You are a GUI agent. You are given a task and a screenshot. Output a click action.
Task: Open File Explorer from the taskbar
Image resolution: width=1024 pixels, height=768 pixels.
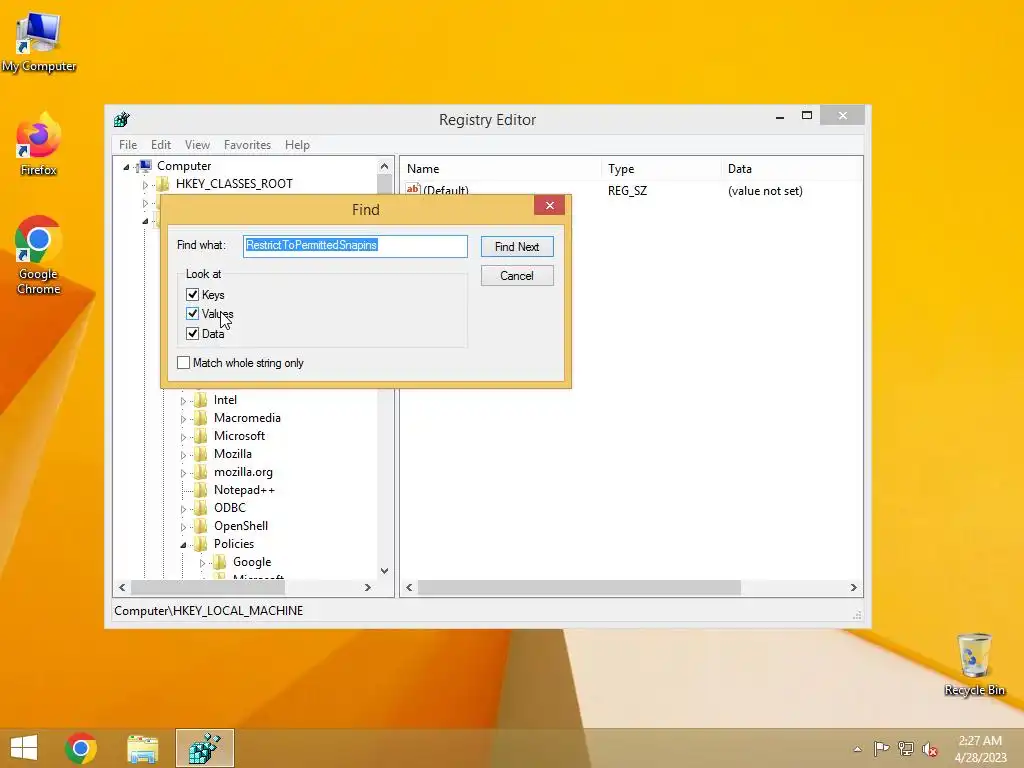click(142, 748)
